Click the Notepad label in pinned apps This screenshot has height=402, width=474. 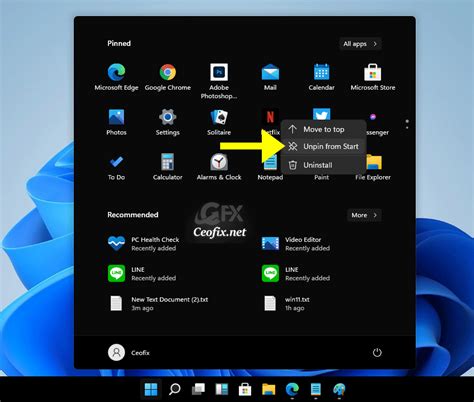click(270, 177)
